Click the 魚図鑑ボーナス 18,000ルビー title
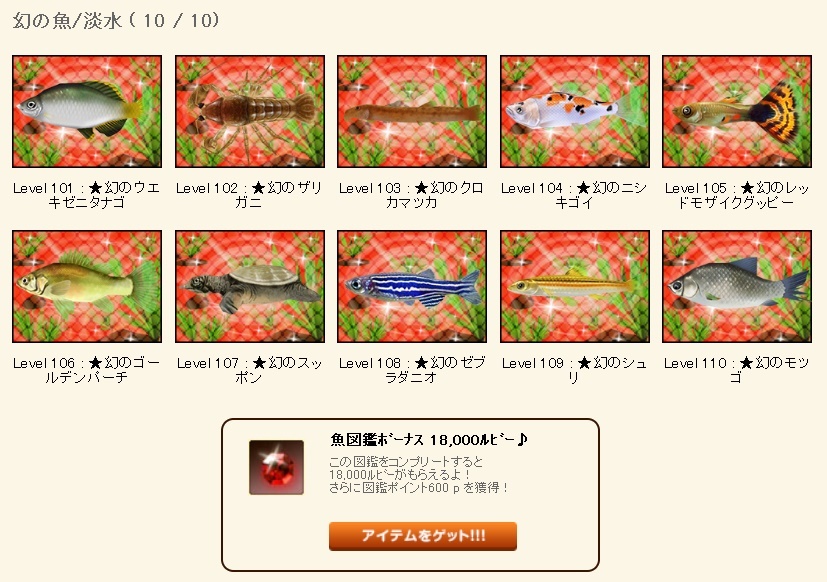 429,440
